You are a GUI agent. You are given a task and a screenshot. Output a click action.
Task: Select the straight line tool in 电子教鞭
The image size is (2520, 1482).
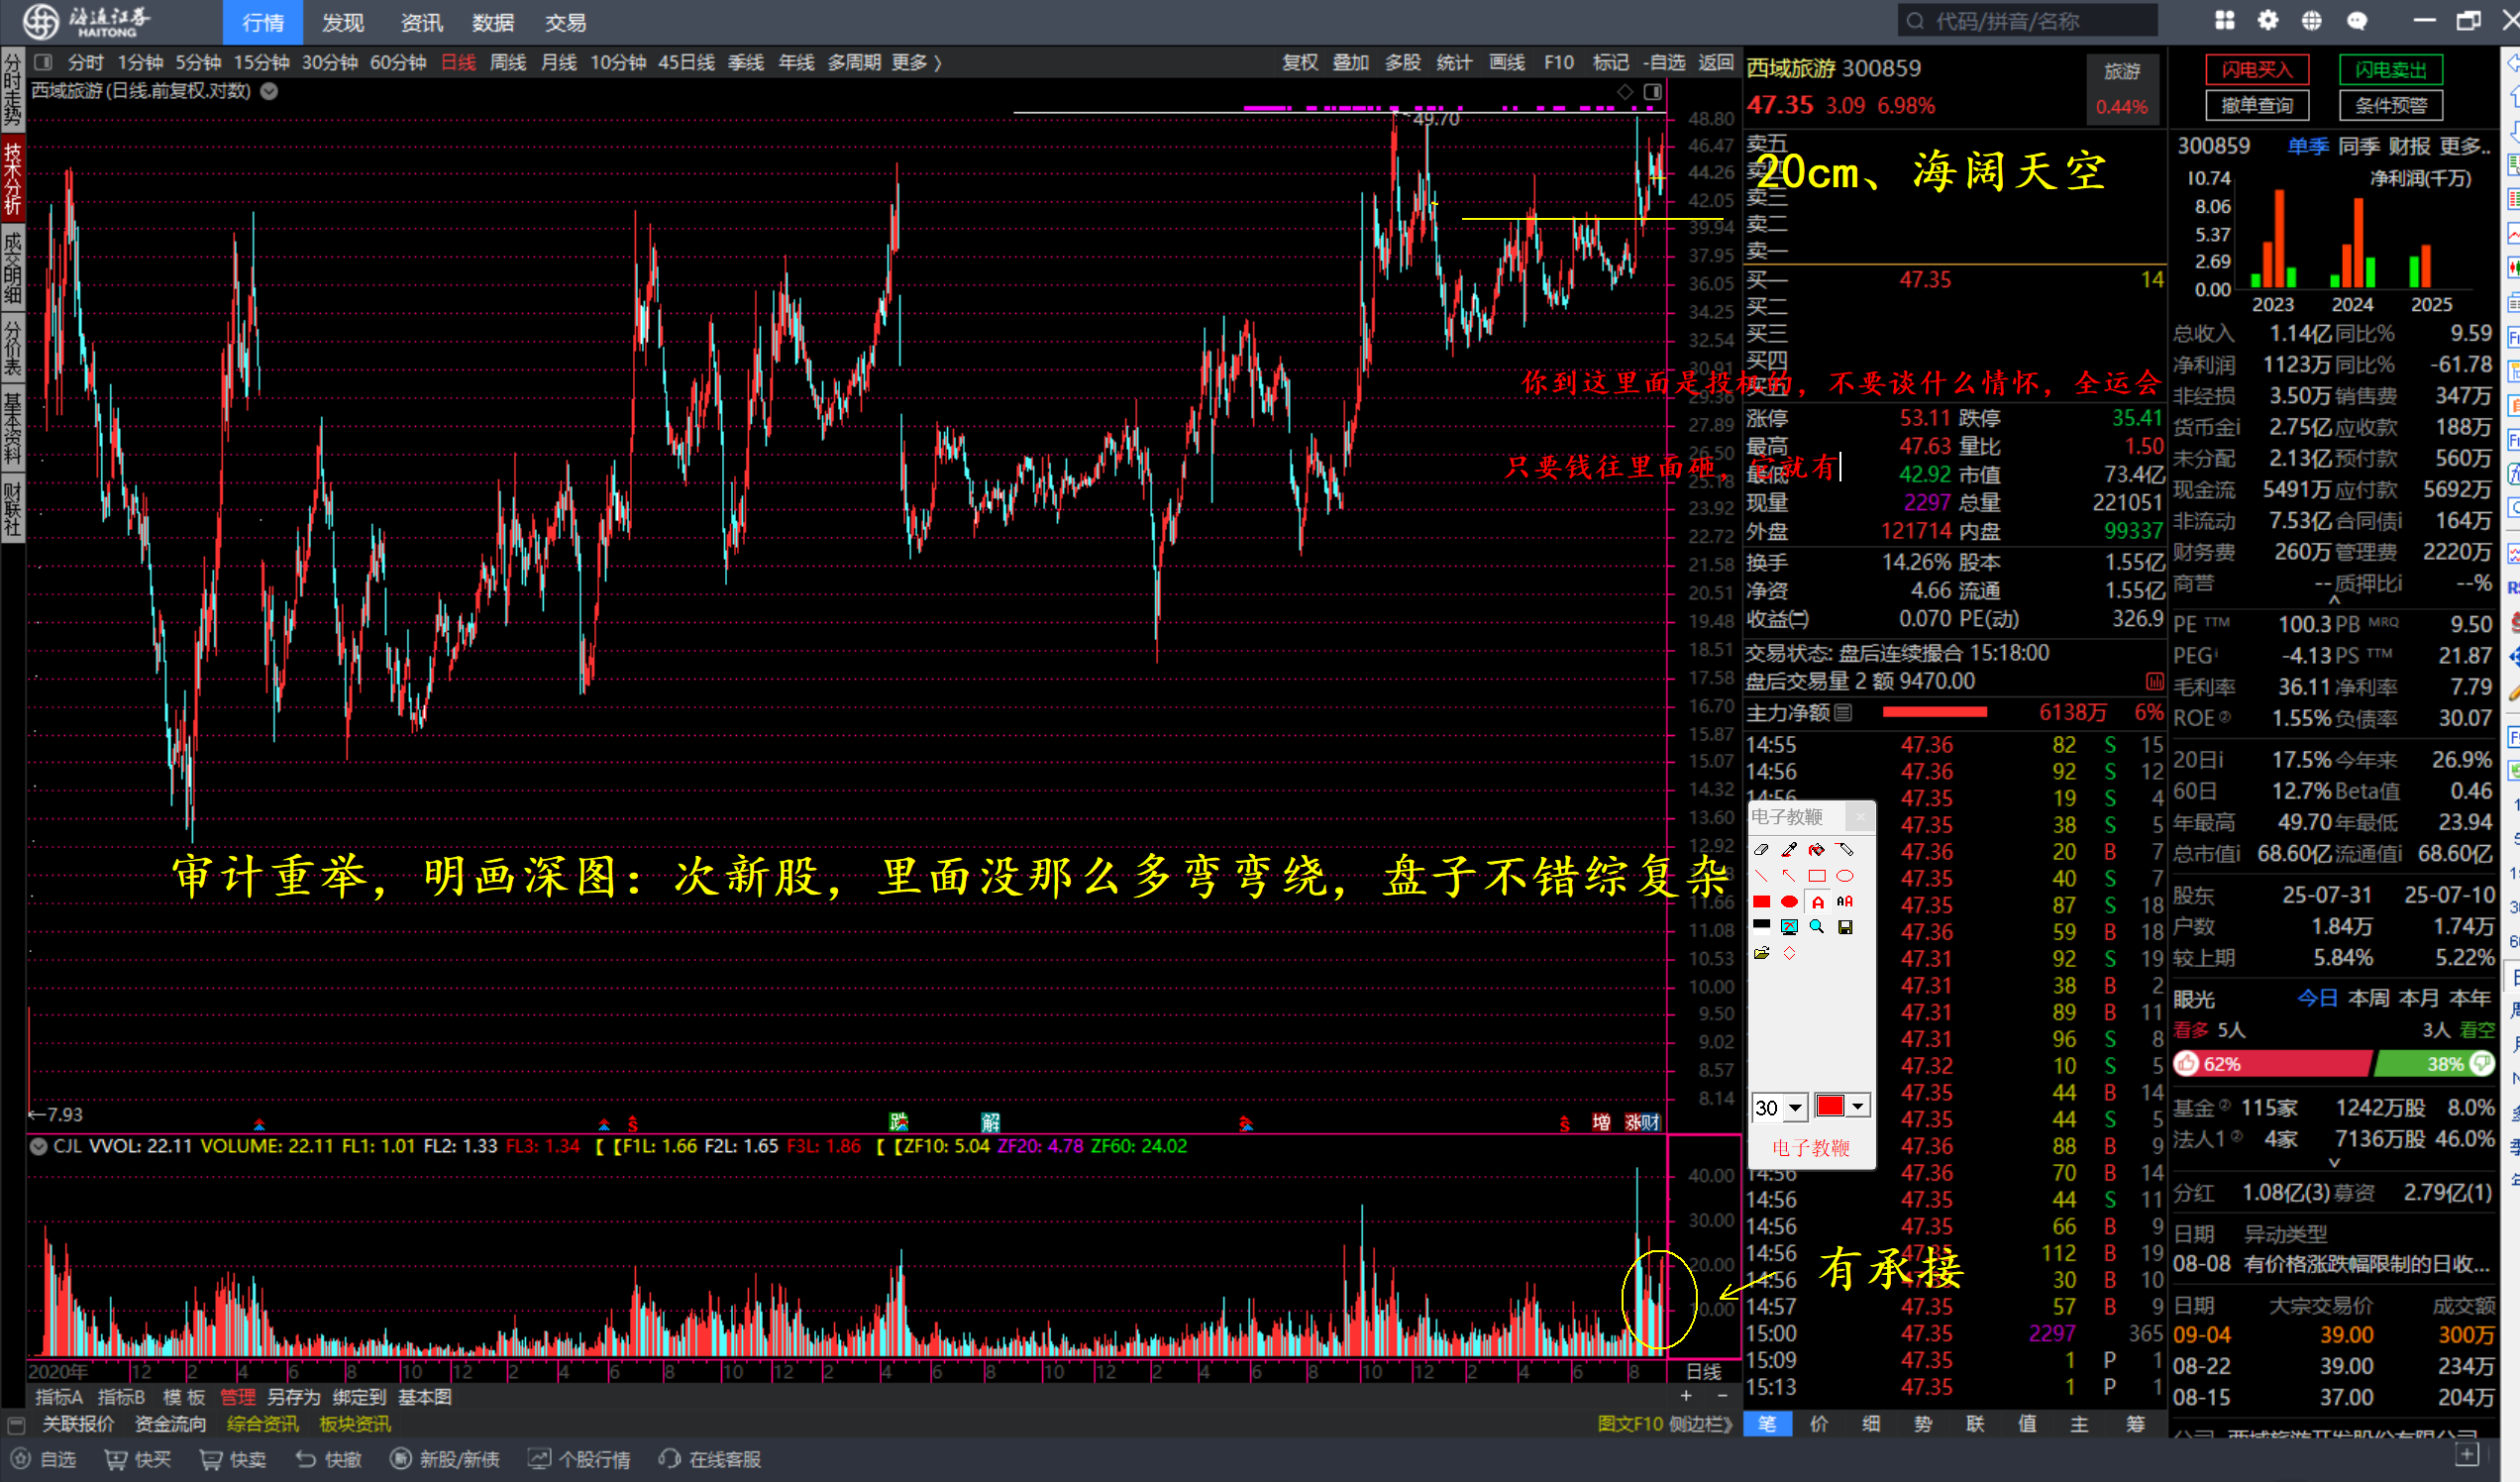click(1761, 876)
